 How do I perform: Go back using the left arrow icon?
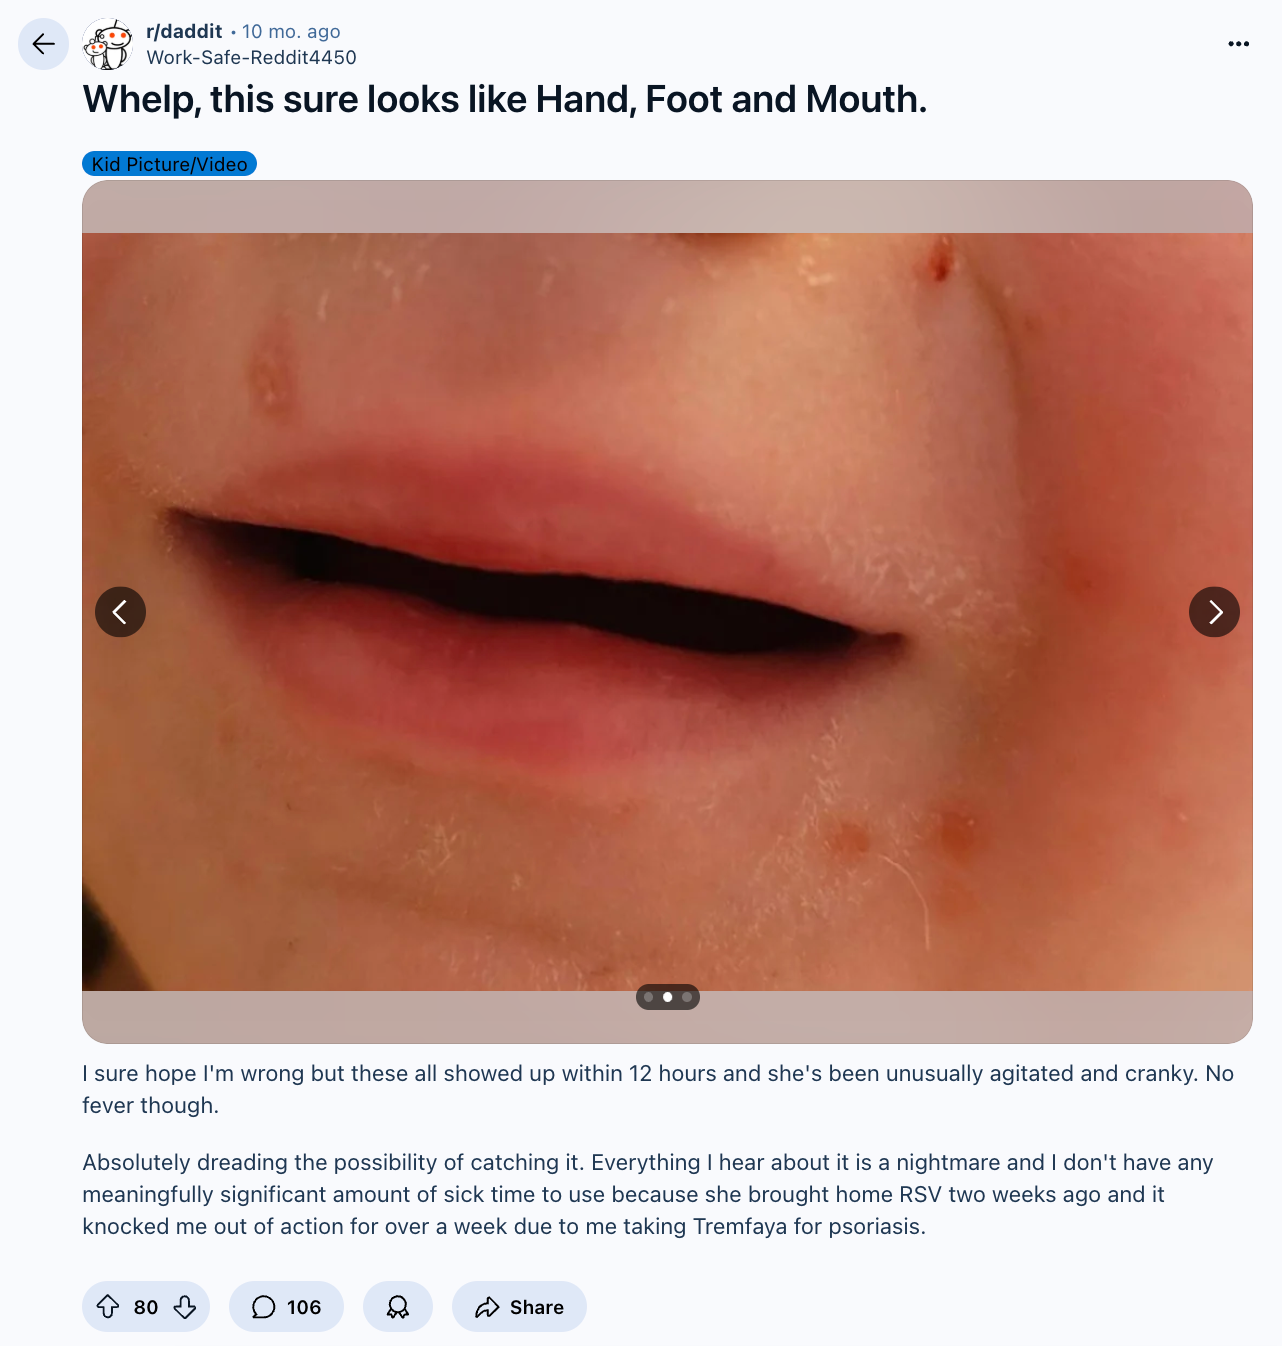(44, 44)
